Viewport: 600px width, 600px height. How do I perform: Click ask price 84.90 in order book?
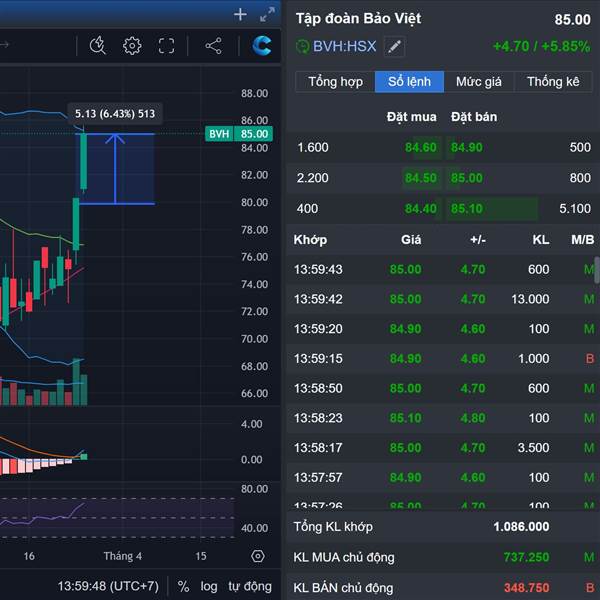click(x=467, y=147)
